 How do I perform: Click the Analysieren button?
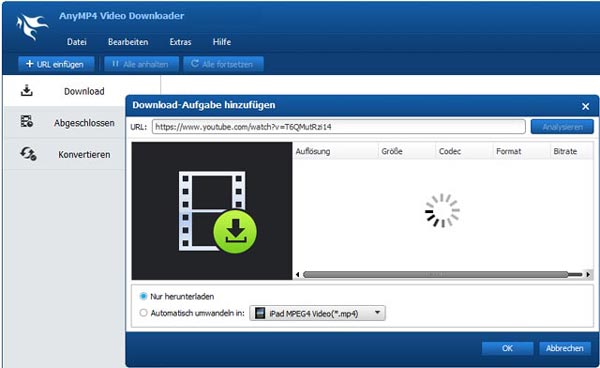click(x=562, y=127)
